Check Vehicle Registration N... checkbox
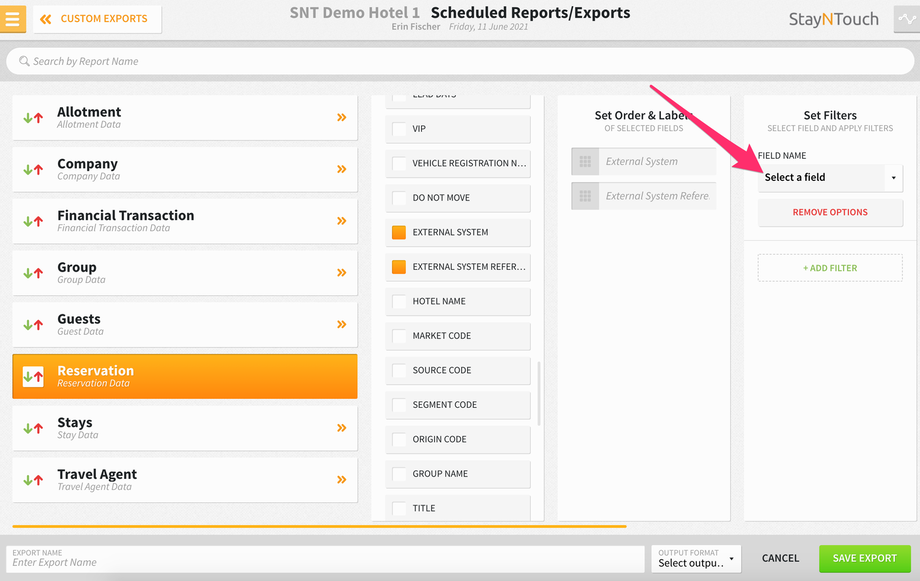The height and width of the screenshot is (581, 920). [x=399, y=163]
